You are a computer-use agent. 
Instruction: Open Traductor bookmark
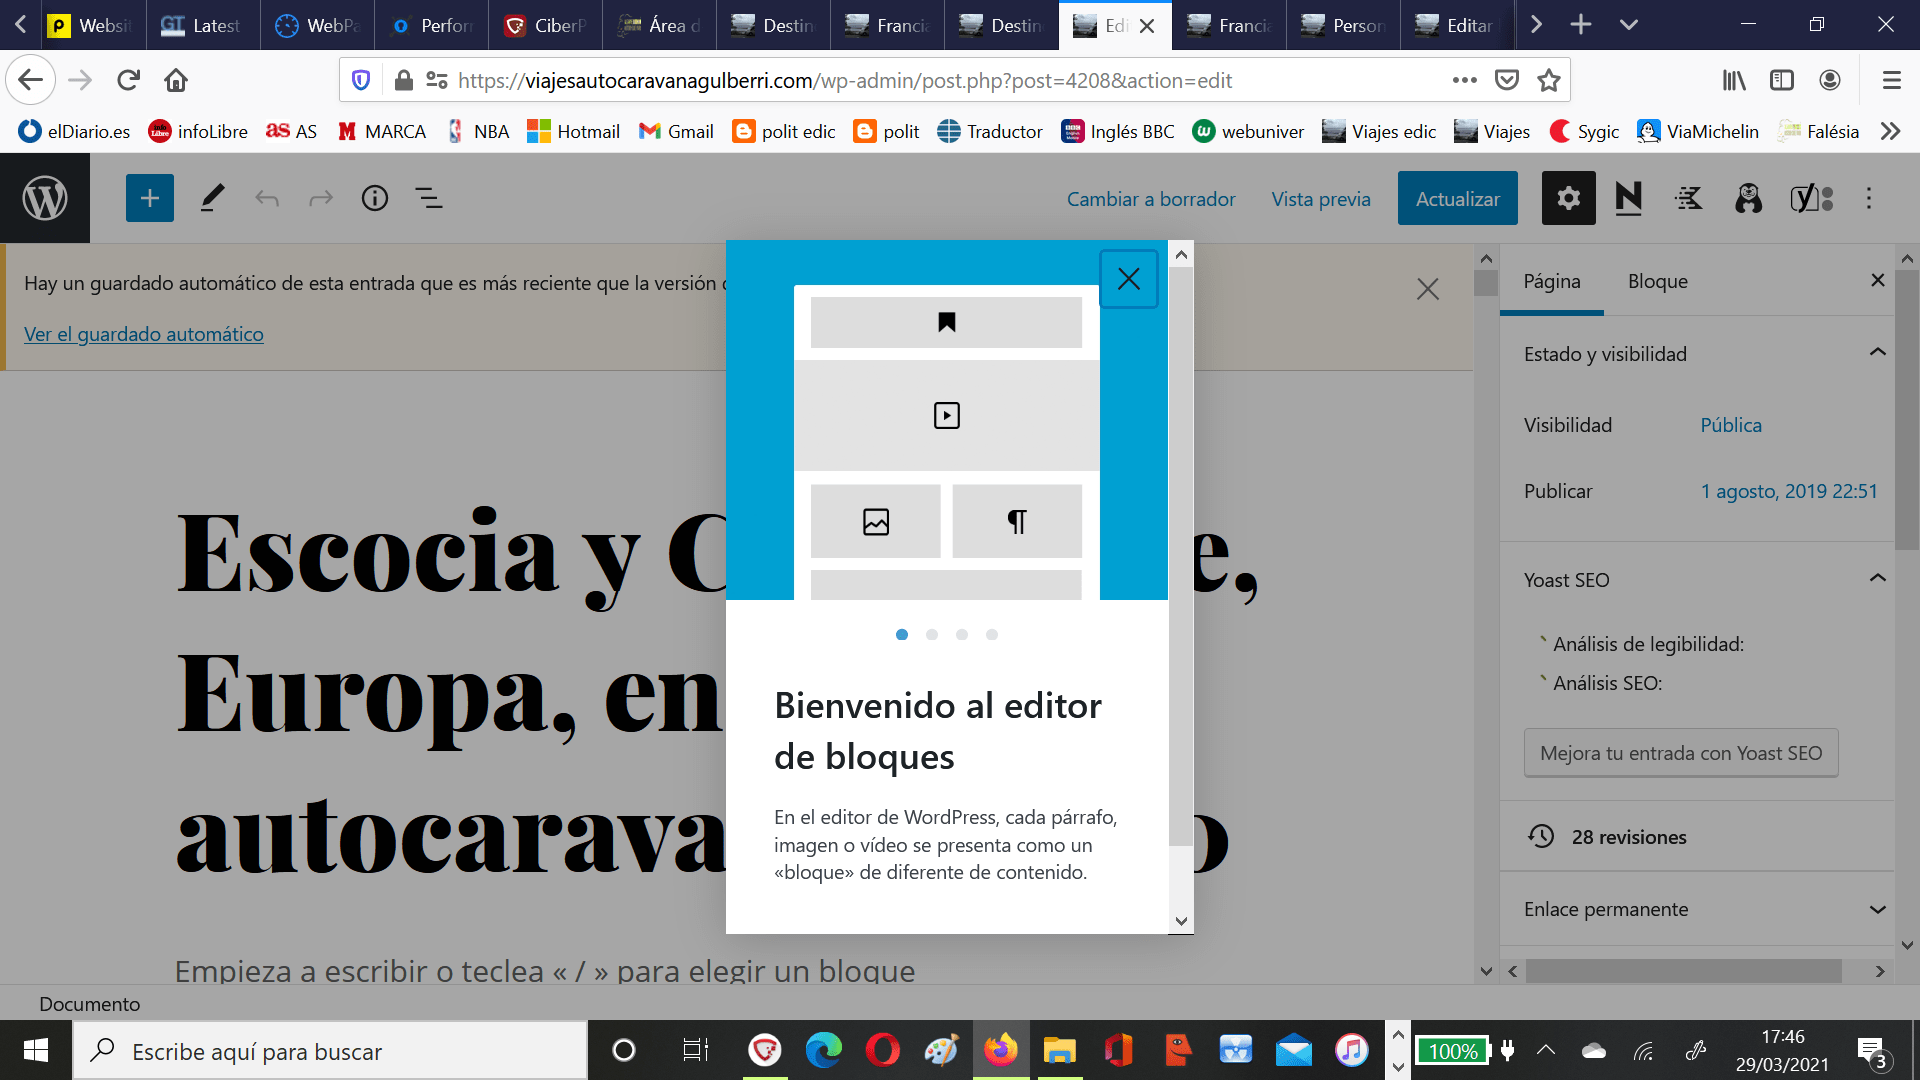pyautogui.click(x=990, y=131)
